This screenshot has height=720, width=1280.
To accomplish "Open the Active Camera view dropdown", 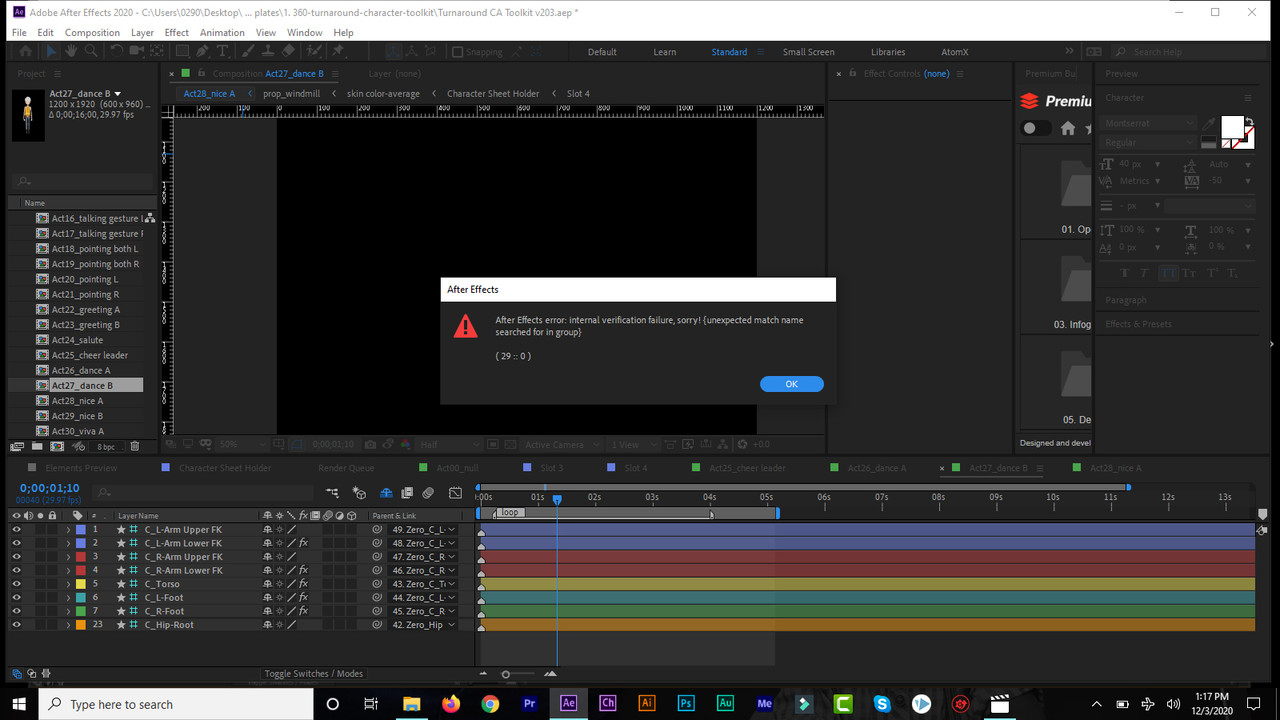I will (x=562, y=444).
